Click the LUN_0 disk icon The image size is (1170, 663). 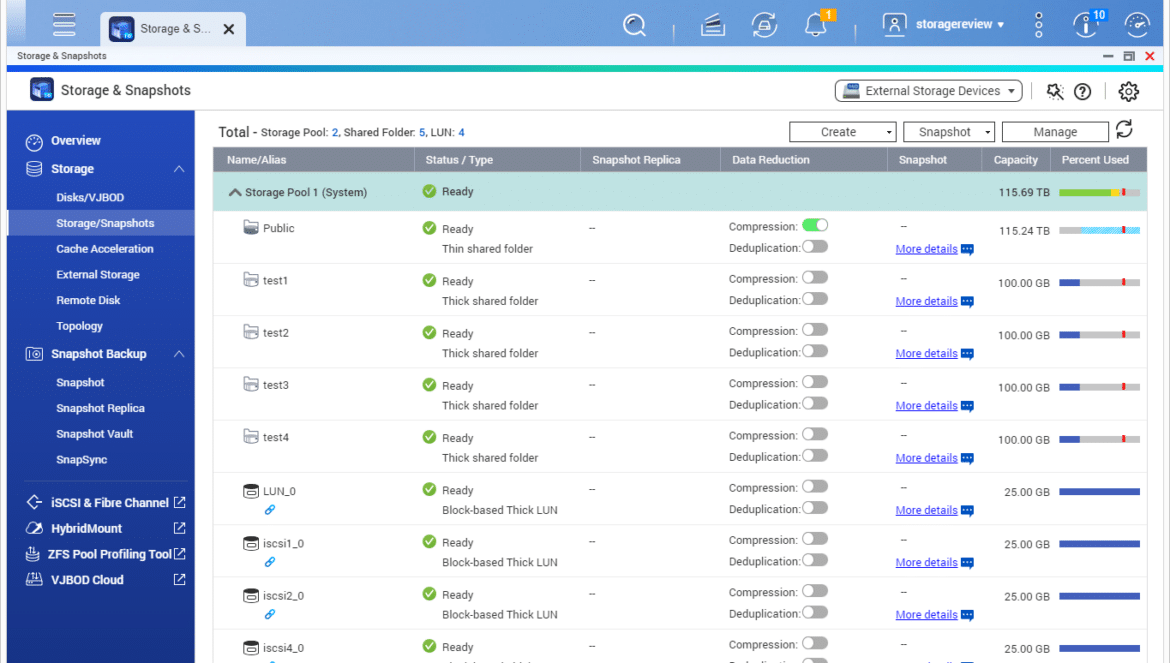tap(251, 491)
